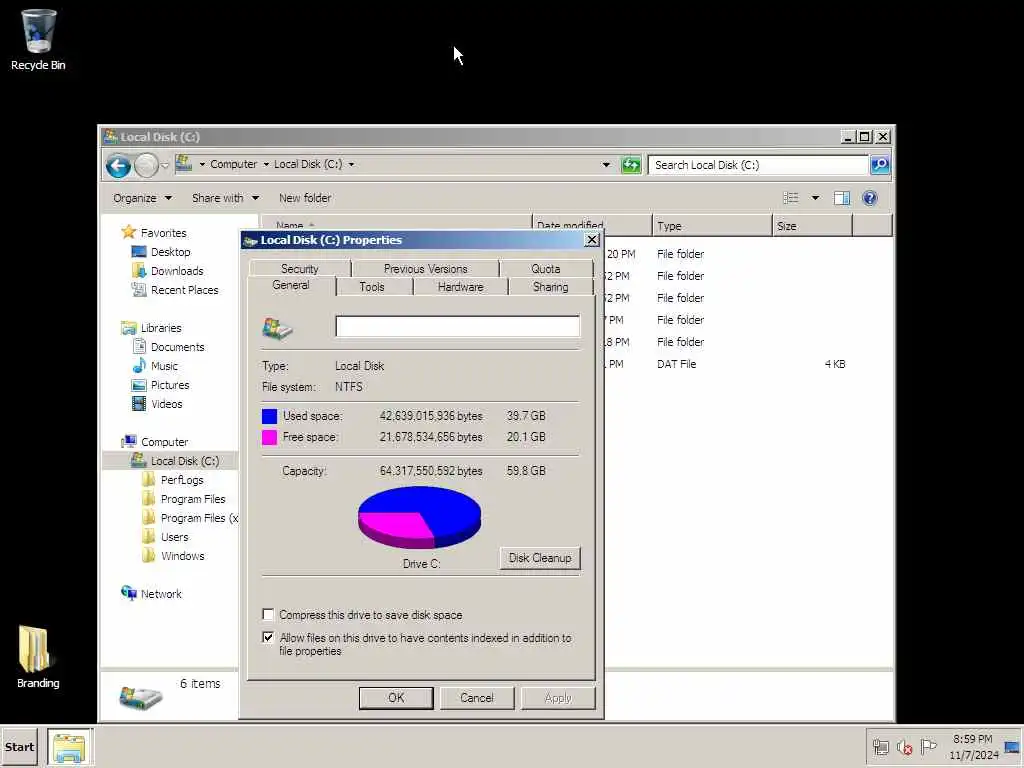The image size is (1024, 768).
Task: Click the Apply button
Action: 558,697
